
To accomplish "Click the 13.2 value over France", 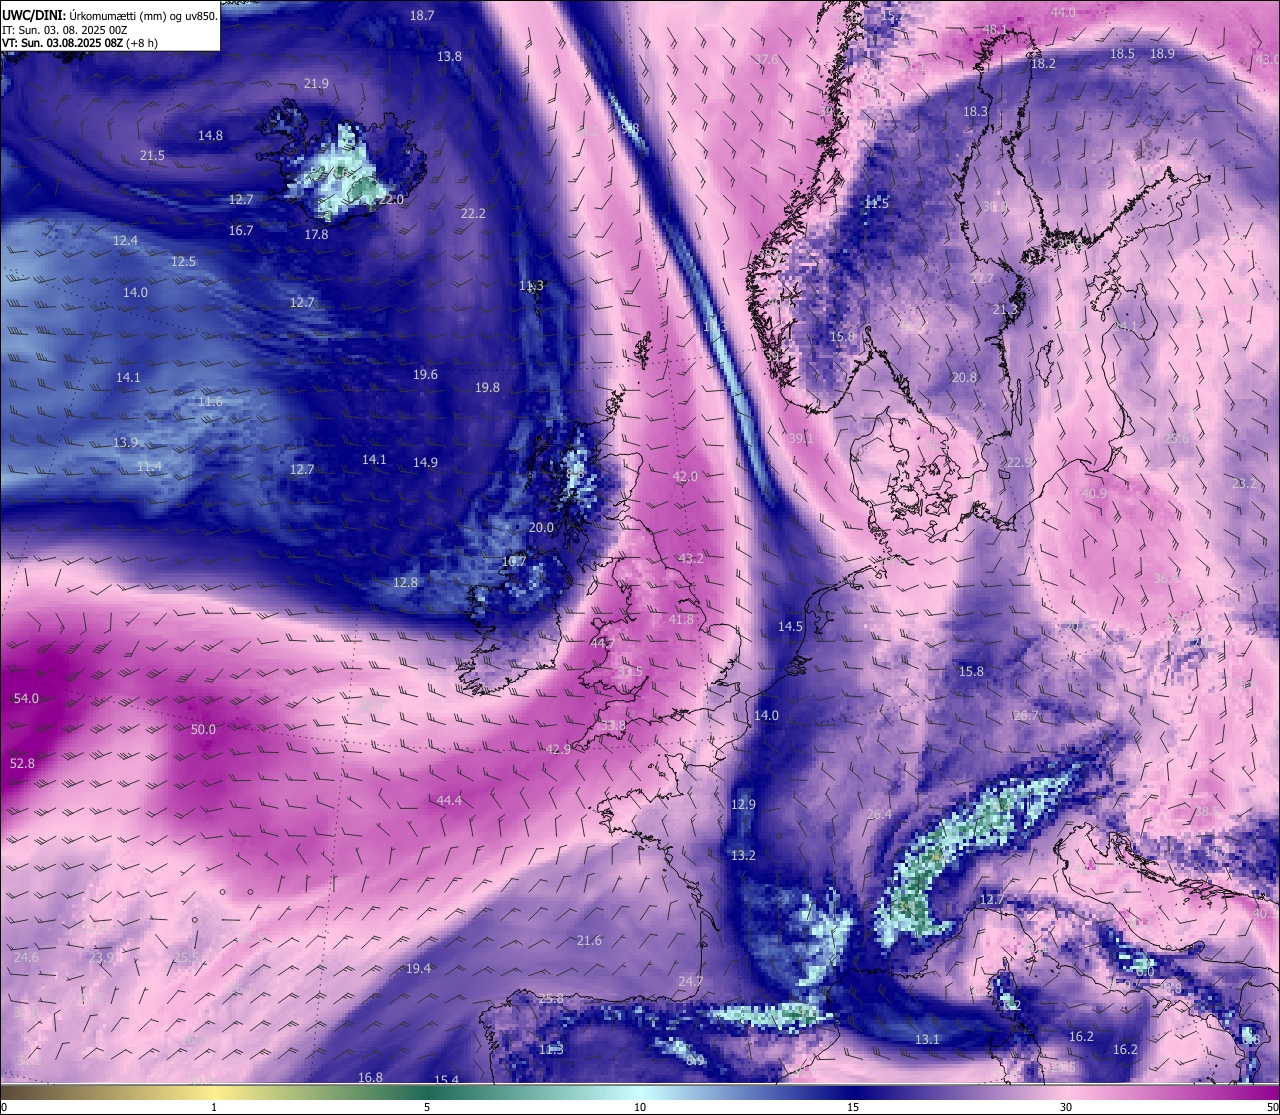I will click(x=743, y=855).
